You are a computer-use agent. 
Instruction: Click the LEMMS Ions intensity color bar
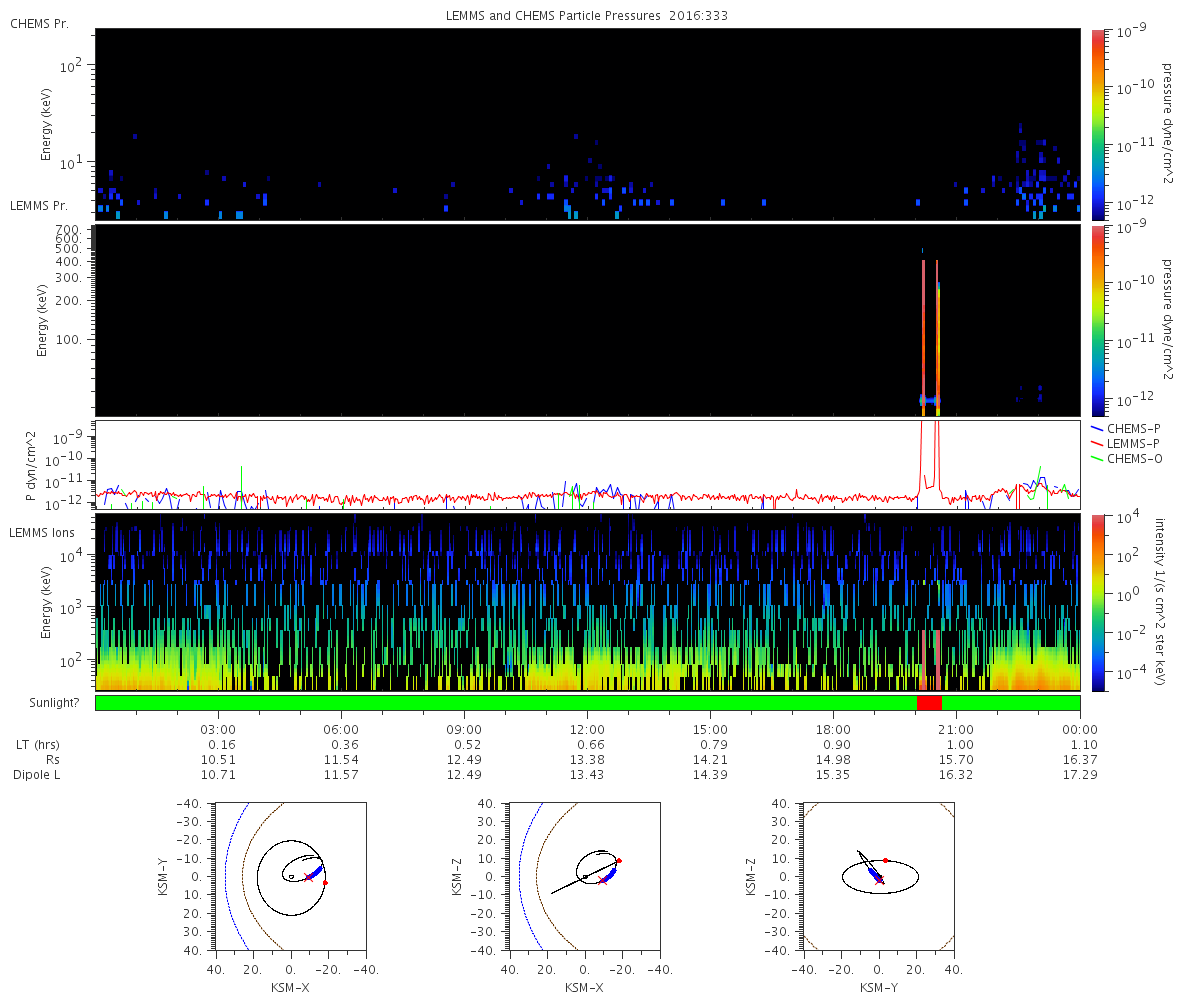coord(1099,603)
